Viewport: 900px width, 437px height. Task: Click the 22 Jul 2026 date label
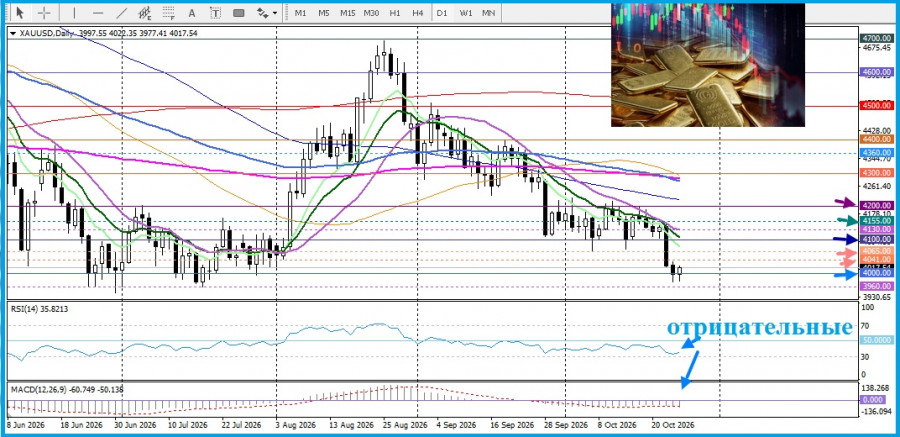[240, 426]
